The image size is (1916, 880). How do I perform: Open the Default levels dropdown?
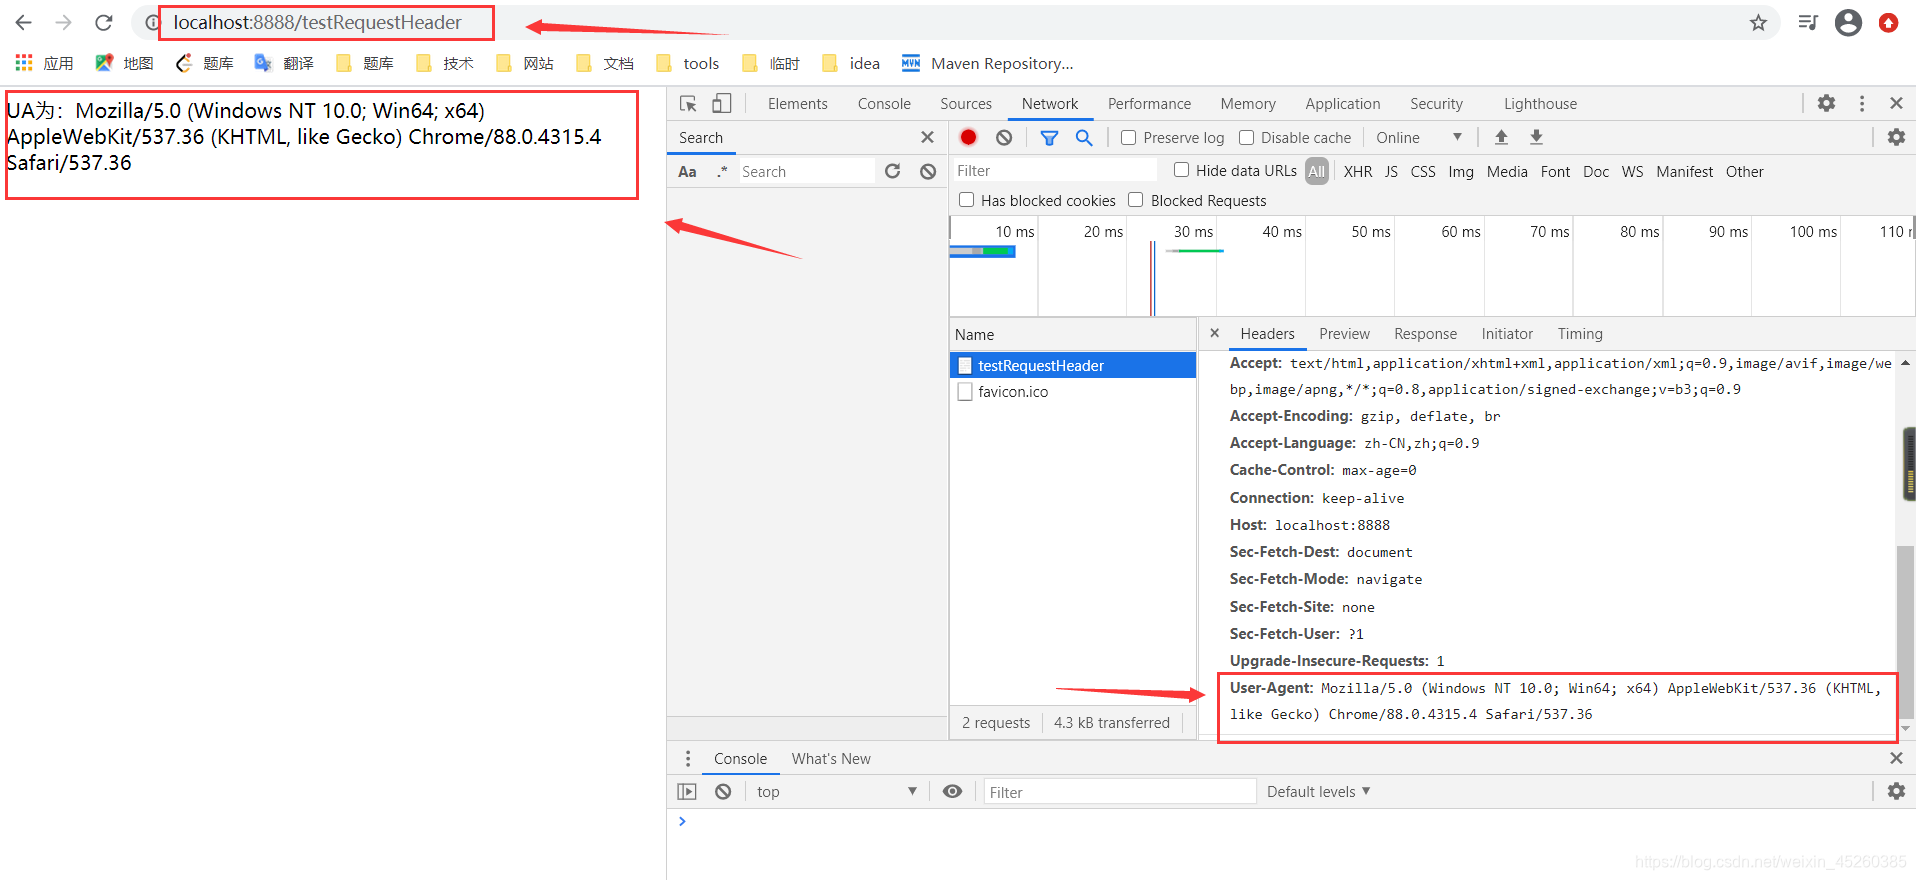point(1318,791)
